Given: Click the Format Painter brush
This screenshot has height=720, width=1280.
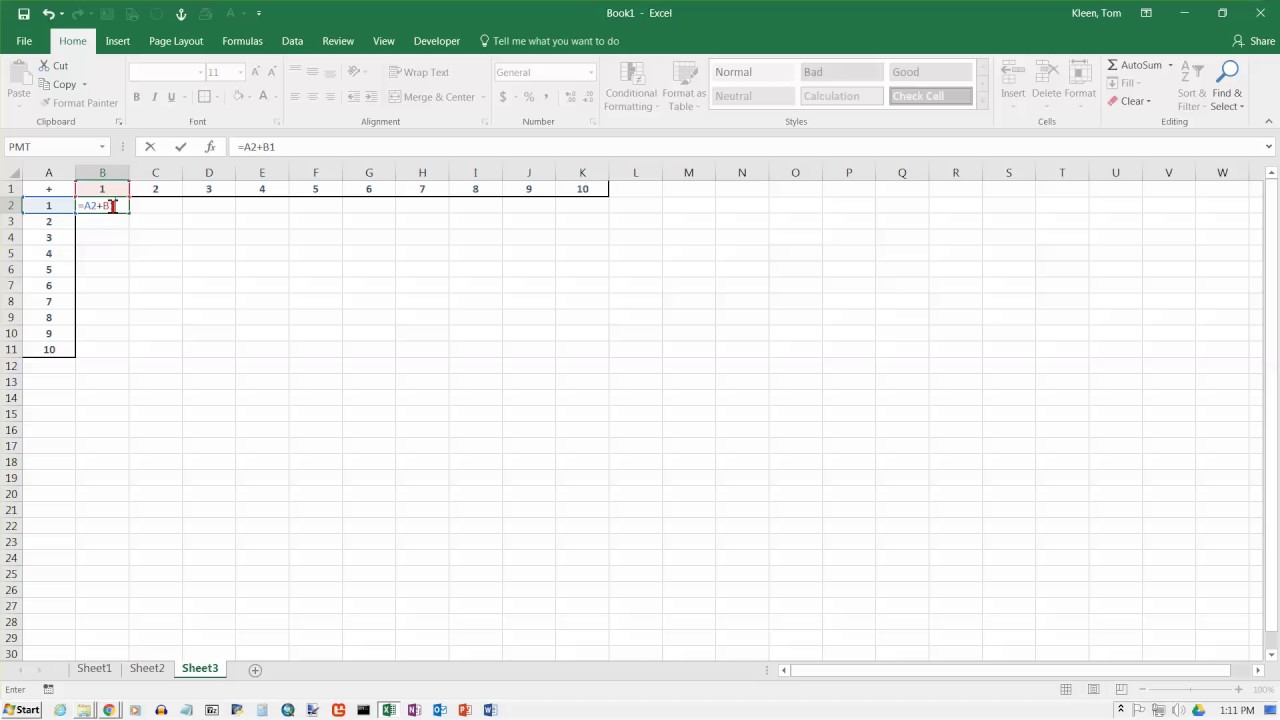Looking at the screenshot, I should 46,103.
